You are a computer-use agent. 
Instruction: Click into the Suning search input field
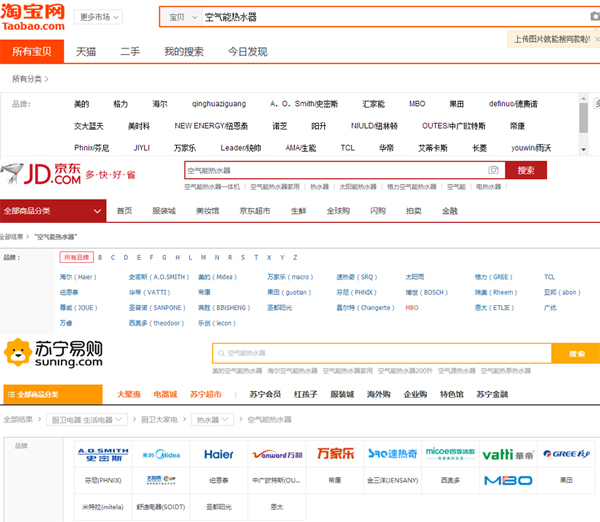coord(380,353)
